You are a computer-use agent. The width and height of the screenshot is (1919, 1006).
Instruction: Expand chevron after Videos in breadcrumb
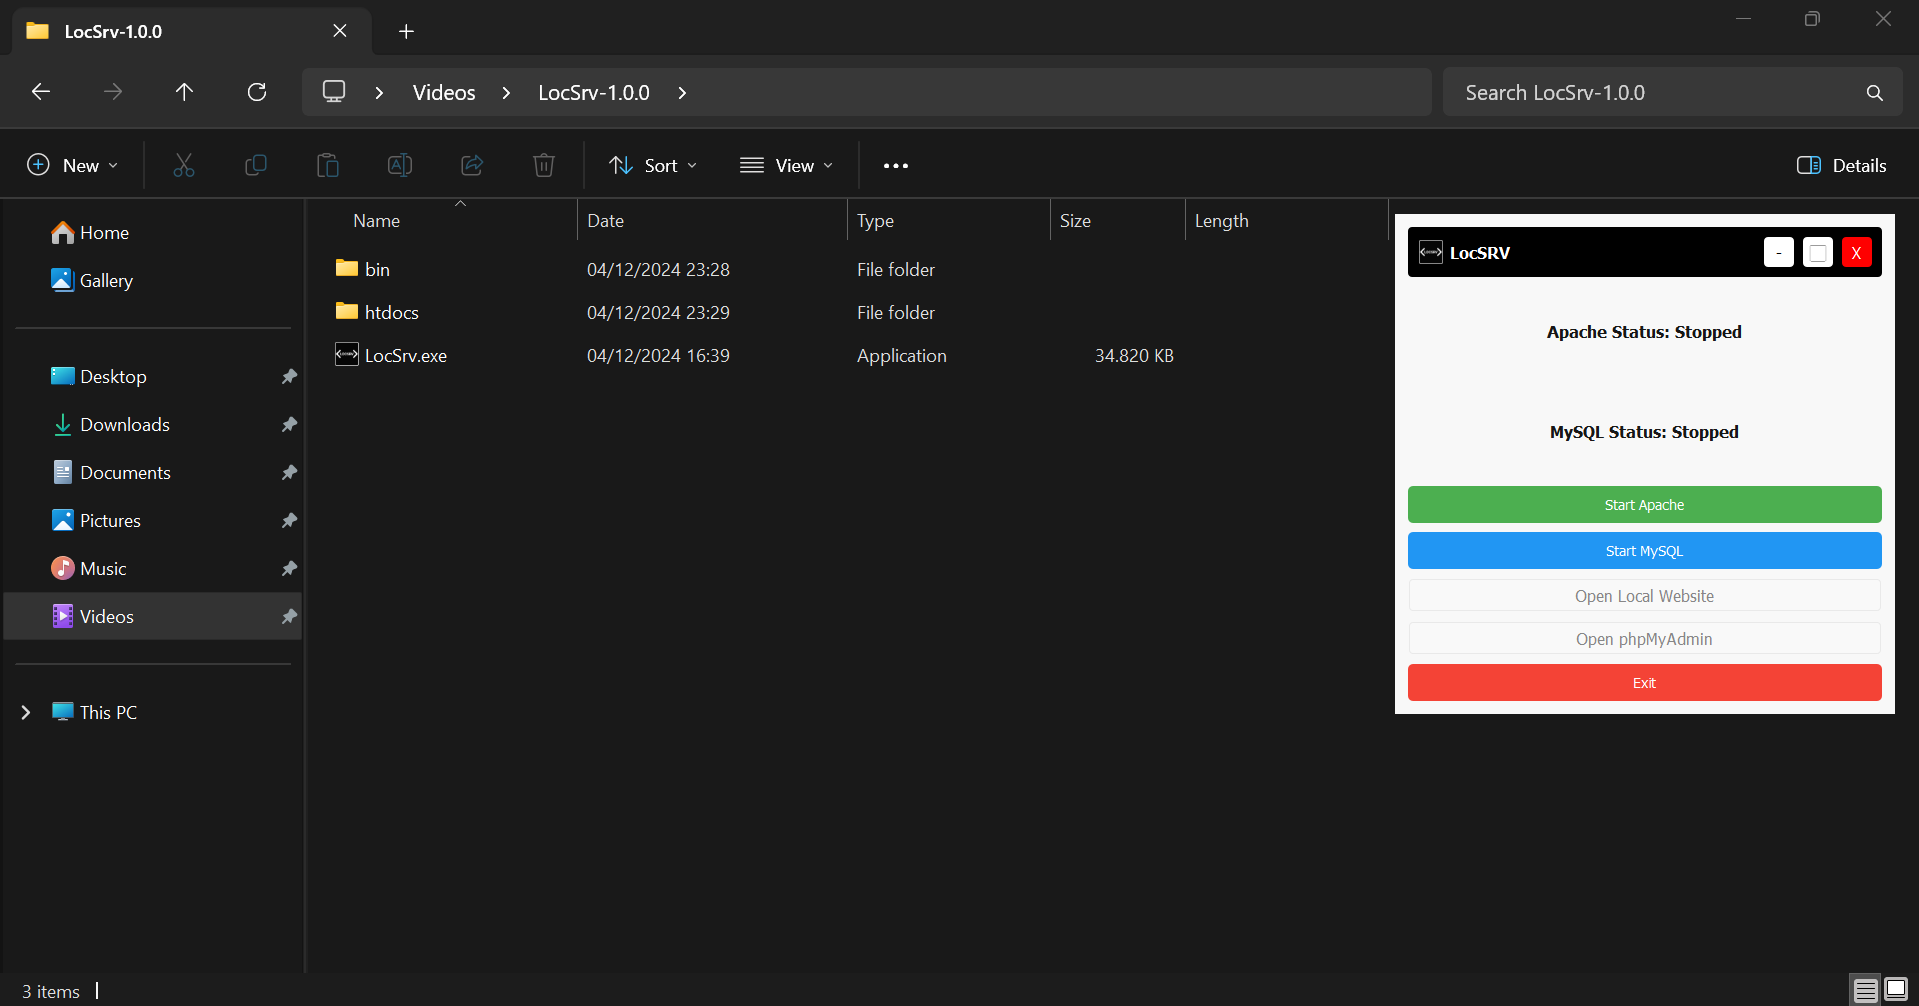506,93
